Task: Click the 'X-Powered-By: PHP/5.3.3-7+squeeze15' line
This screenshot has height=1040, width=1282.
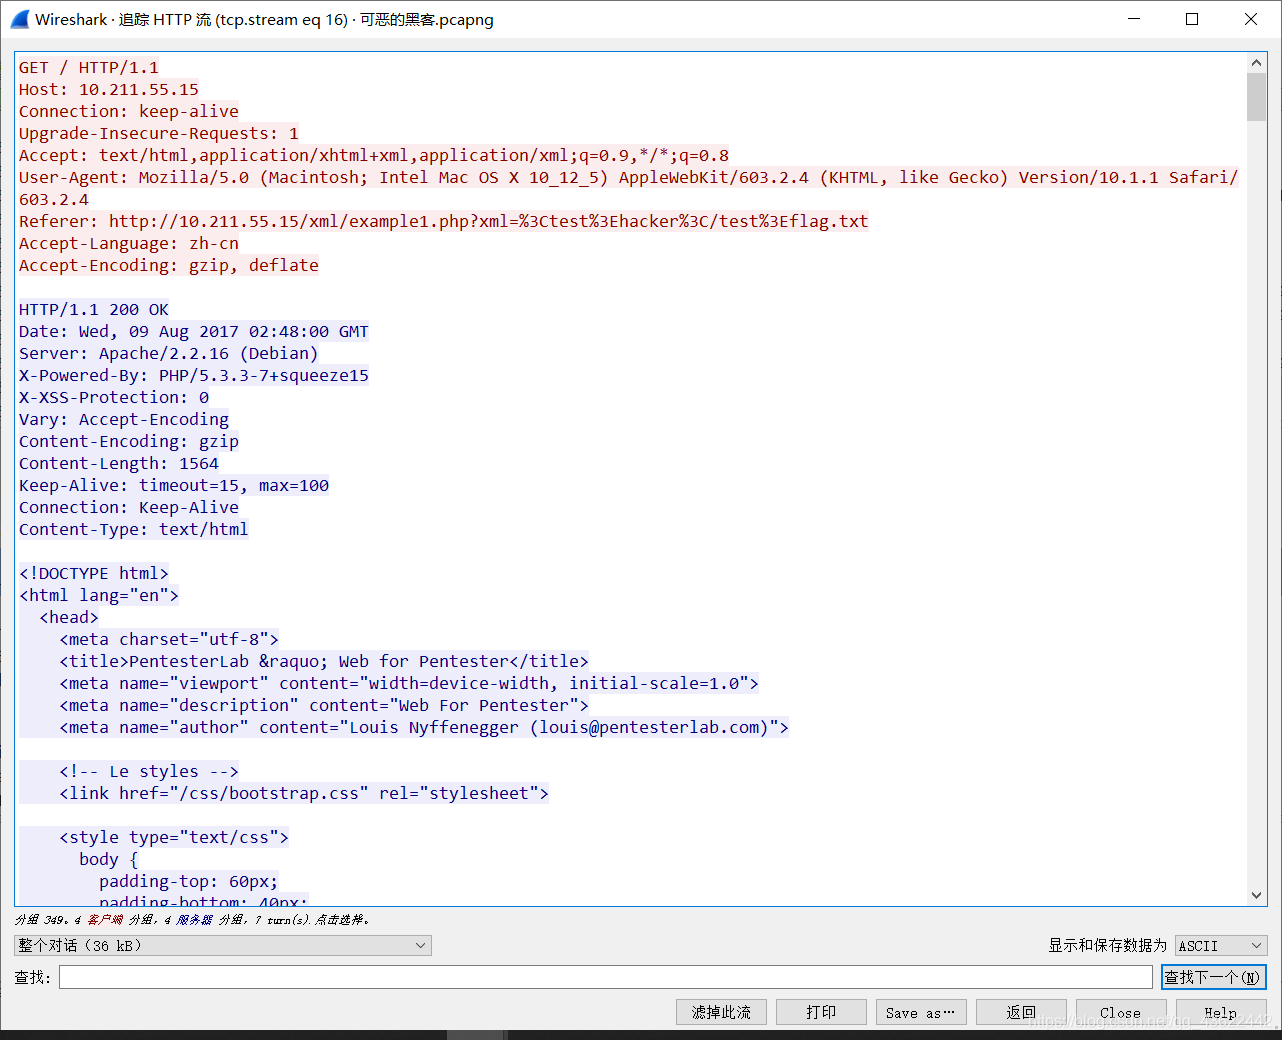Action: [x=194, y=375]
